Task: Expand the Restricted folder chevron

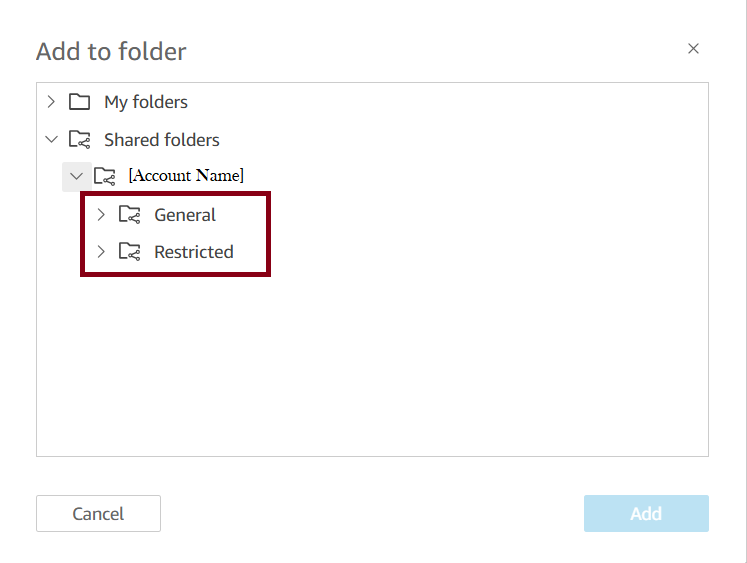Action: (101, 251)
